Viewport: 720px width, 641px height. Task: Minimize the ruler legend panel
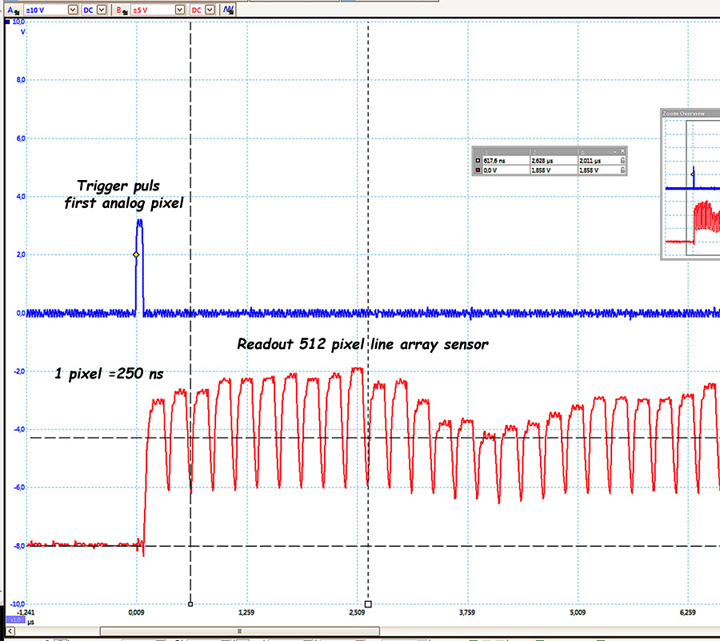(x=614, y=149)
